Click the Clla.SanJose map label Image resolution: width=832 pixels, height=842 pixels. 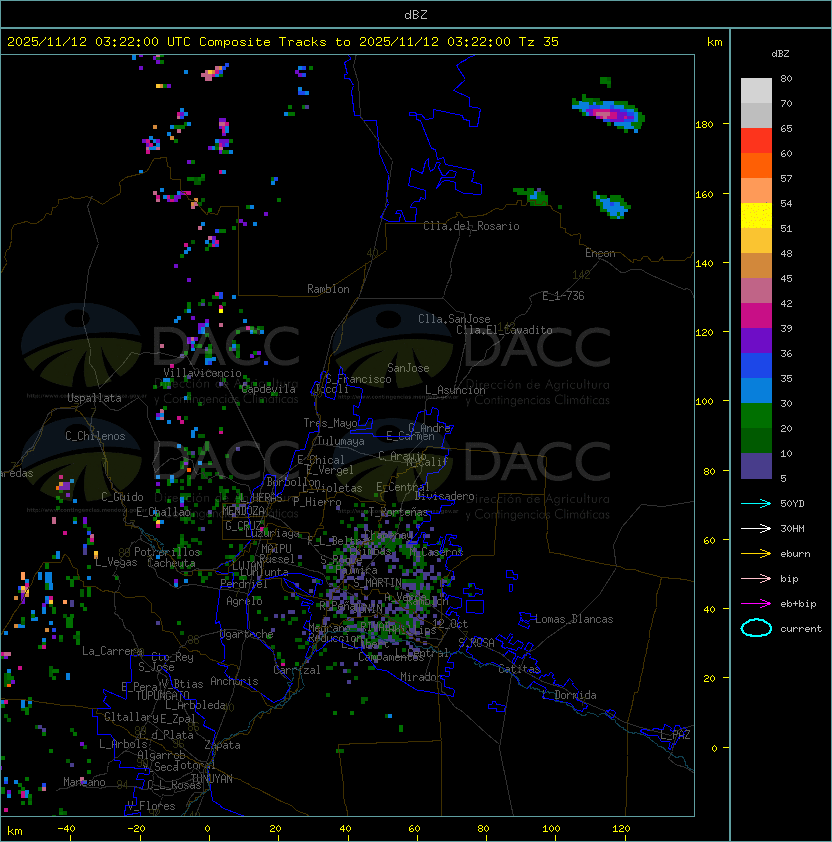tap(454, 319)
